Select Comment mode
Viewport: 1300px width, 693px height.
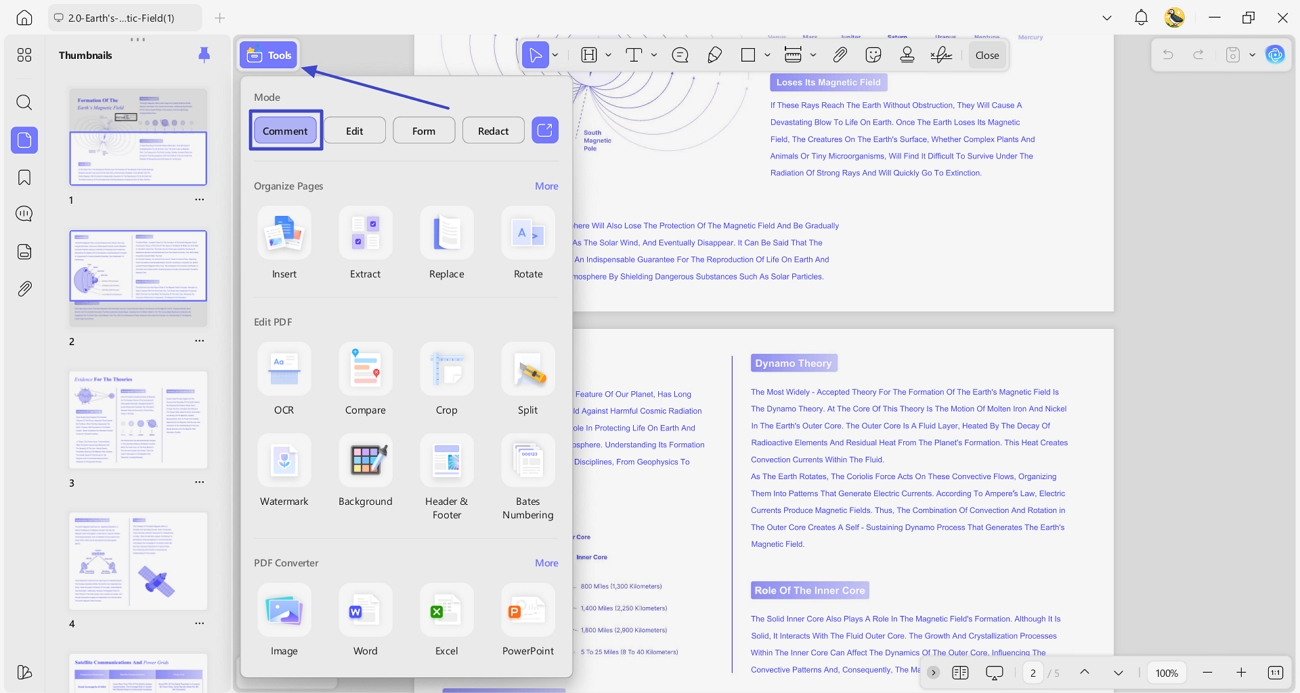pyautogui.click(x=285, y=131)
